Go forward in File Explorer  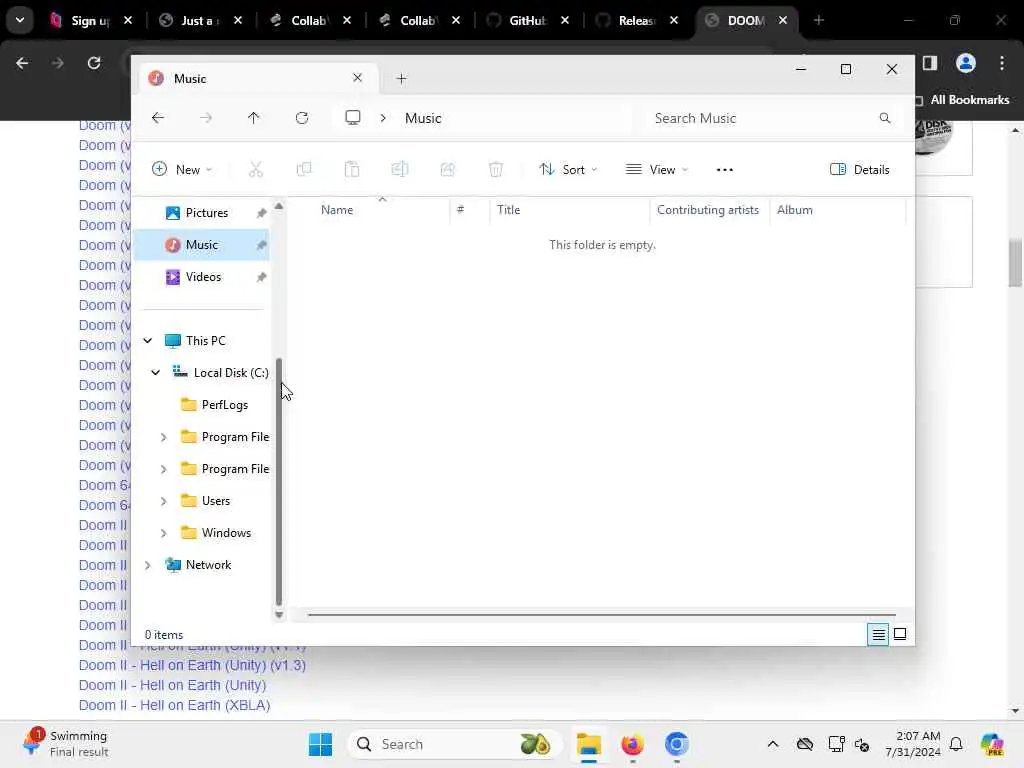(x=206, y=118)
